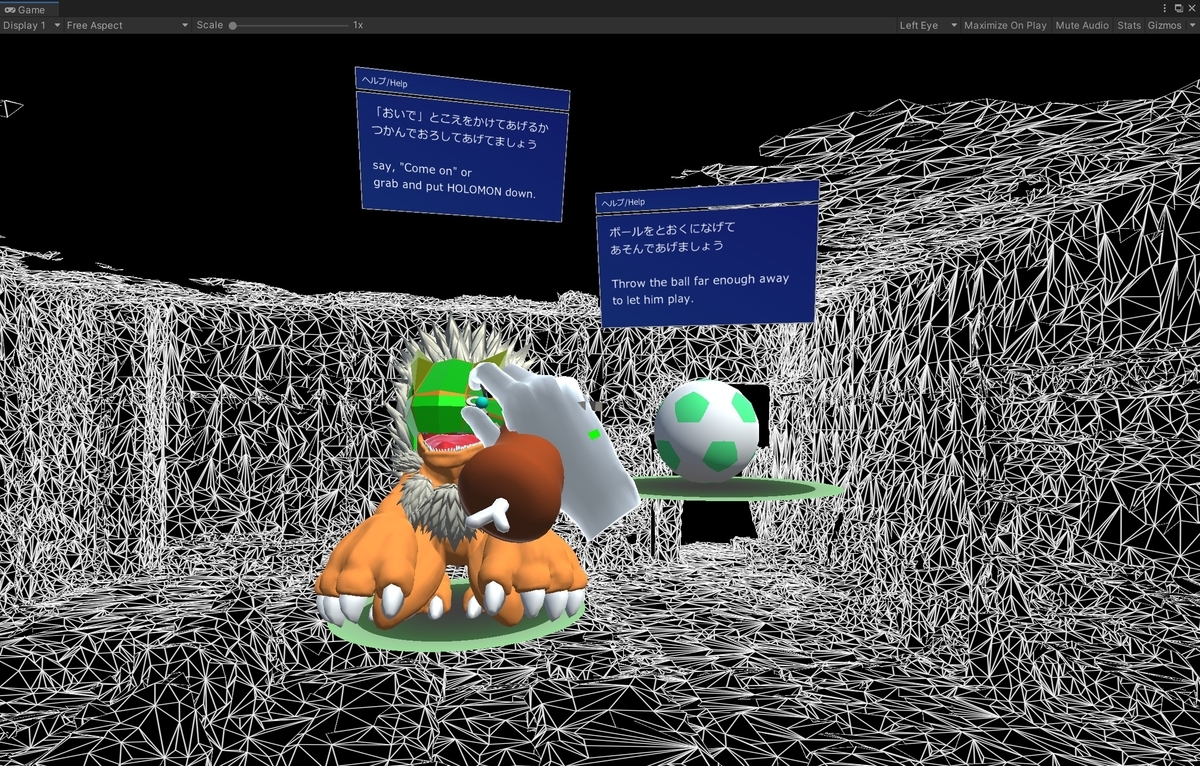1200x766 pixels.
Task: Click the "say, "Come on" or" text line
Action: [421, 171]
